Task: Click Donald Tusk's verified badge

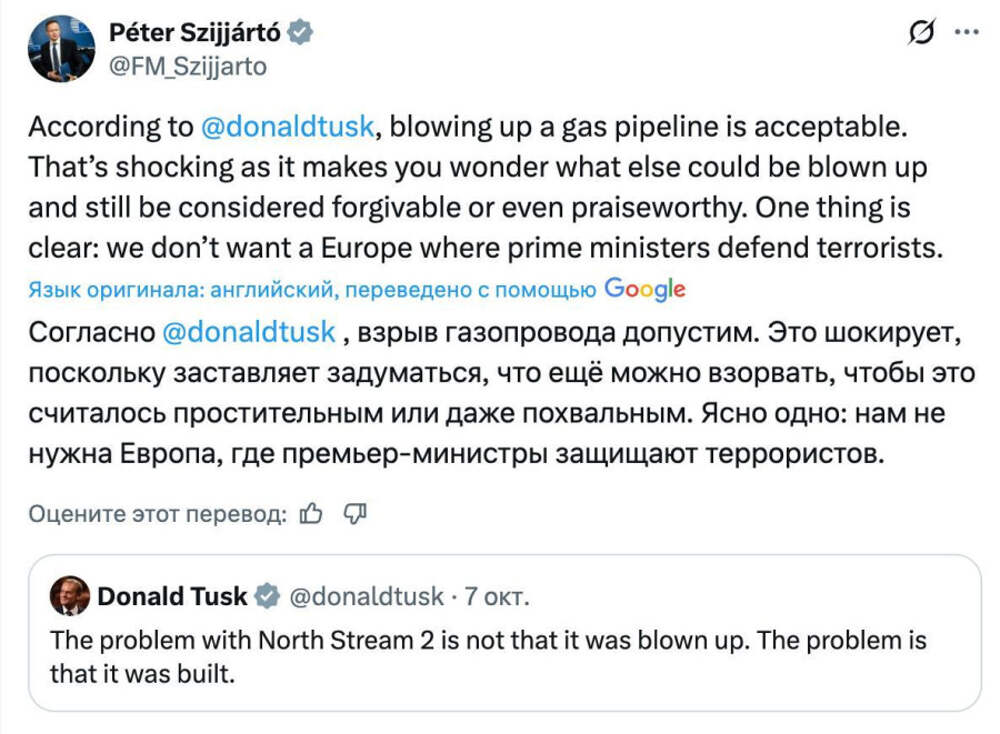Action: (267, 597)
